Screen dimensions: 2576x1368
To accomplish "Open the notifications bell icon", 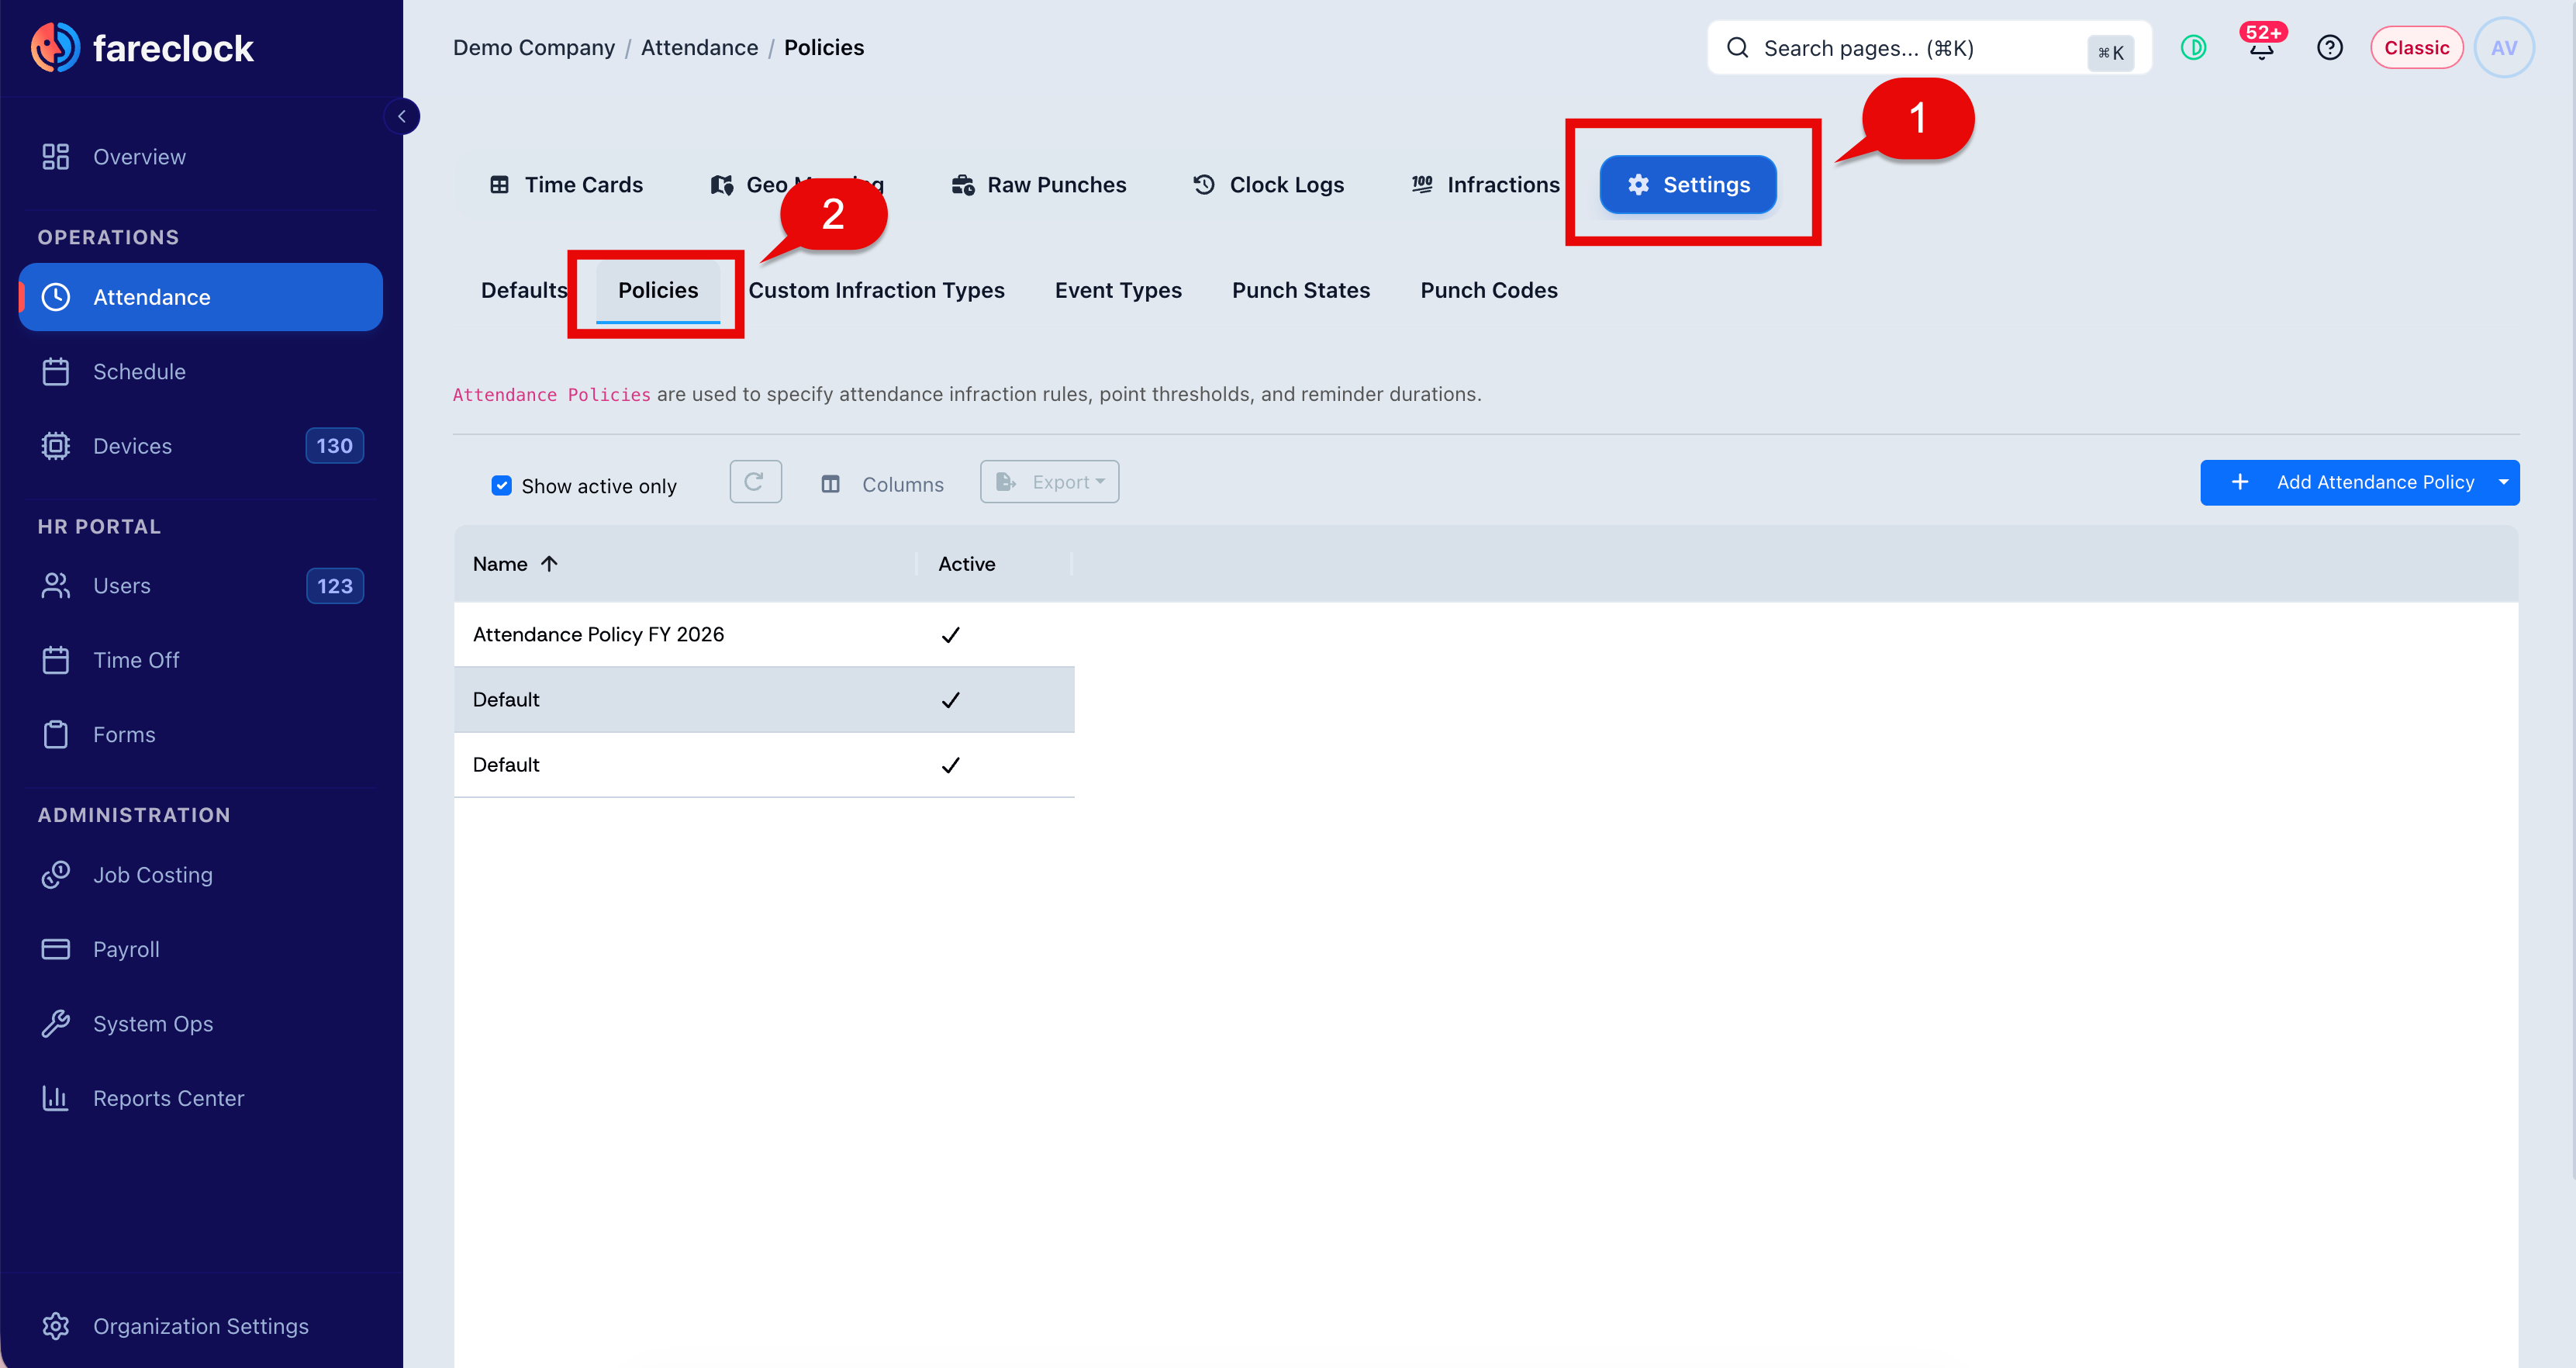I will pos(2261,48).
